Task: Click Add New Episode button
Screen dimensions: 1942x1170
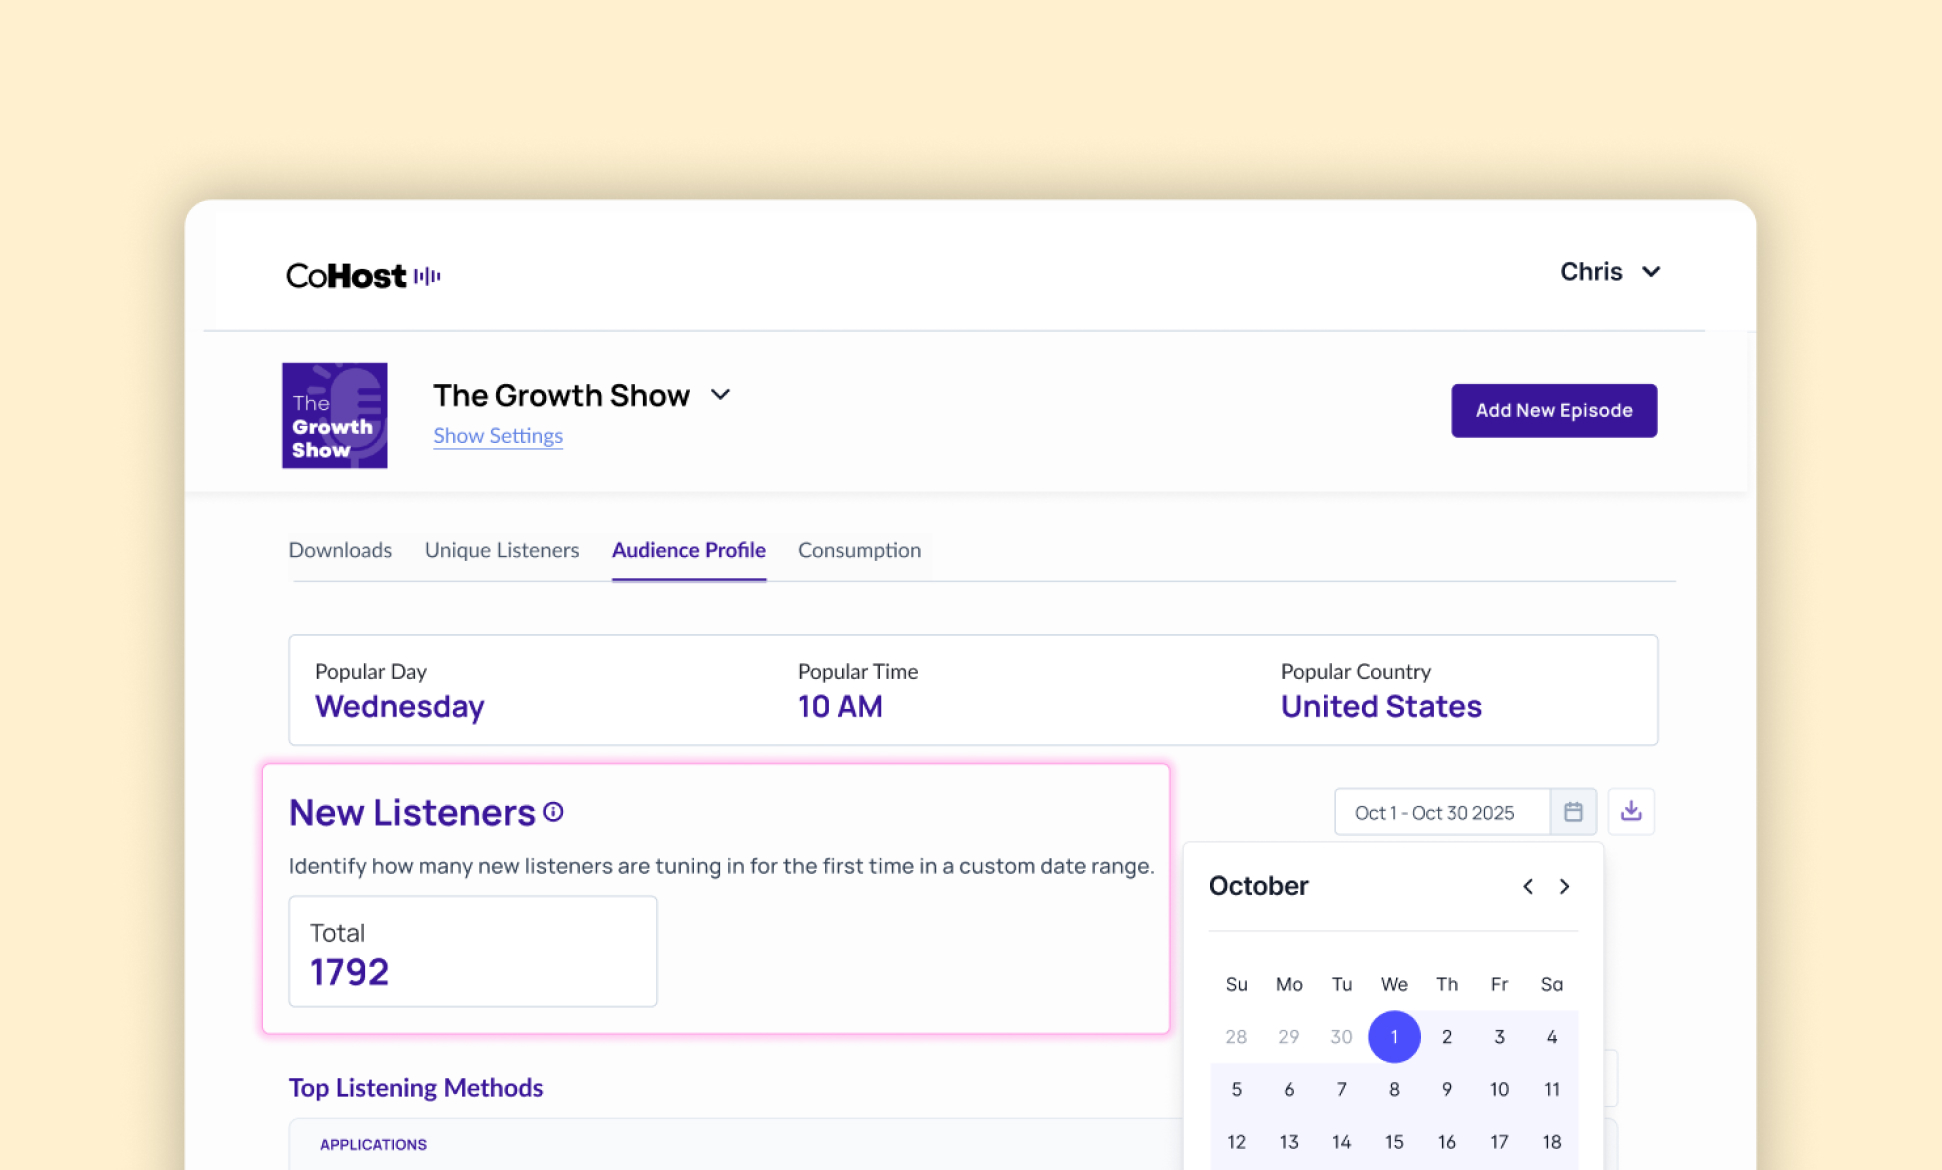Action: (x=1554, y=411)
